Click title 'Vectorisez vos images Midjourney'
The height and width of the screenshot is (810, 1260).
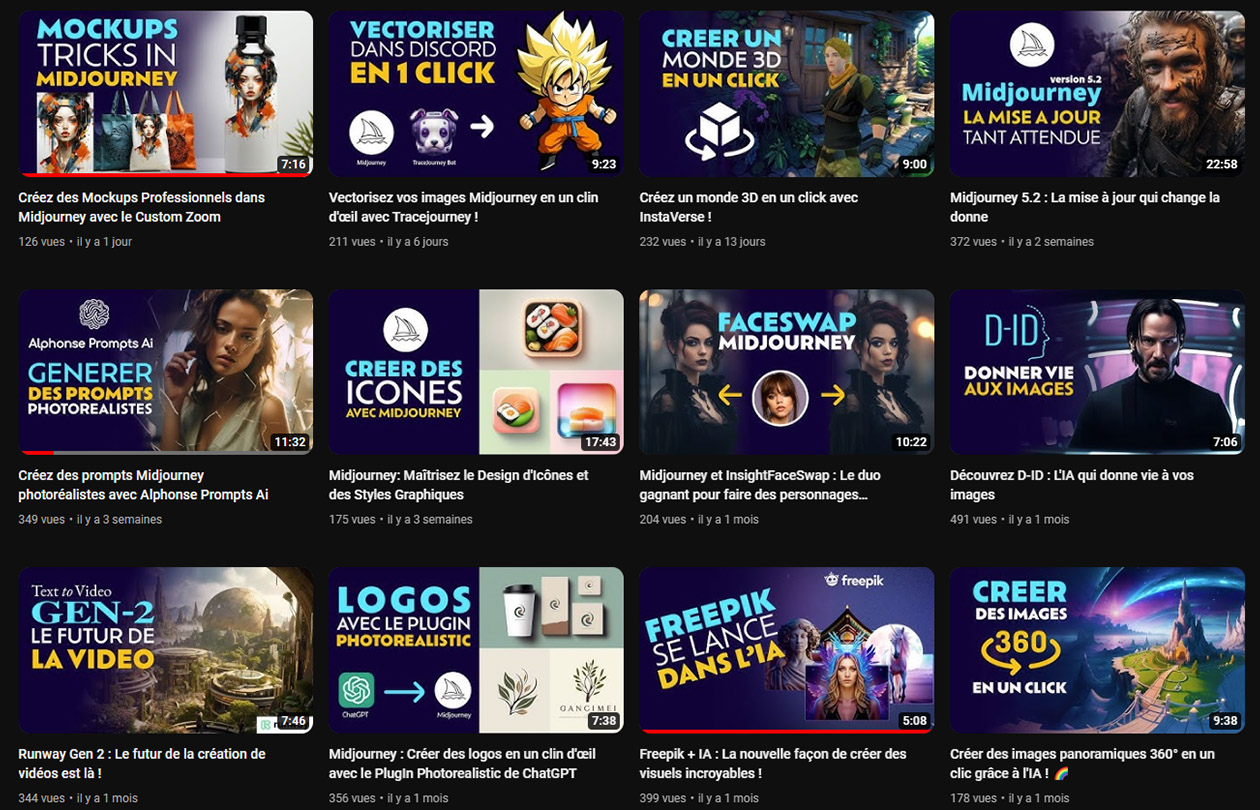[x=464, y=207]
